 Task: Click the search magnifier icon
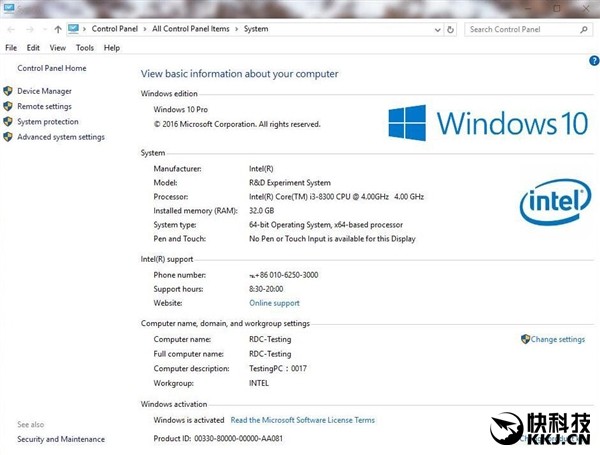pos(584,29)
